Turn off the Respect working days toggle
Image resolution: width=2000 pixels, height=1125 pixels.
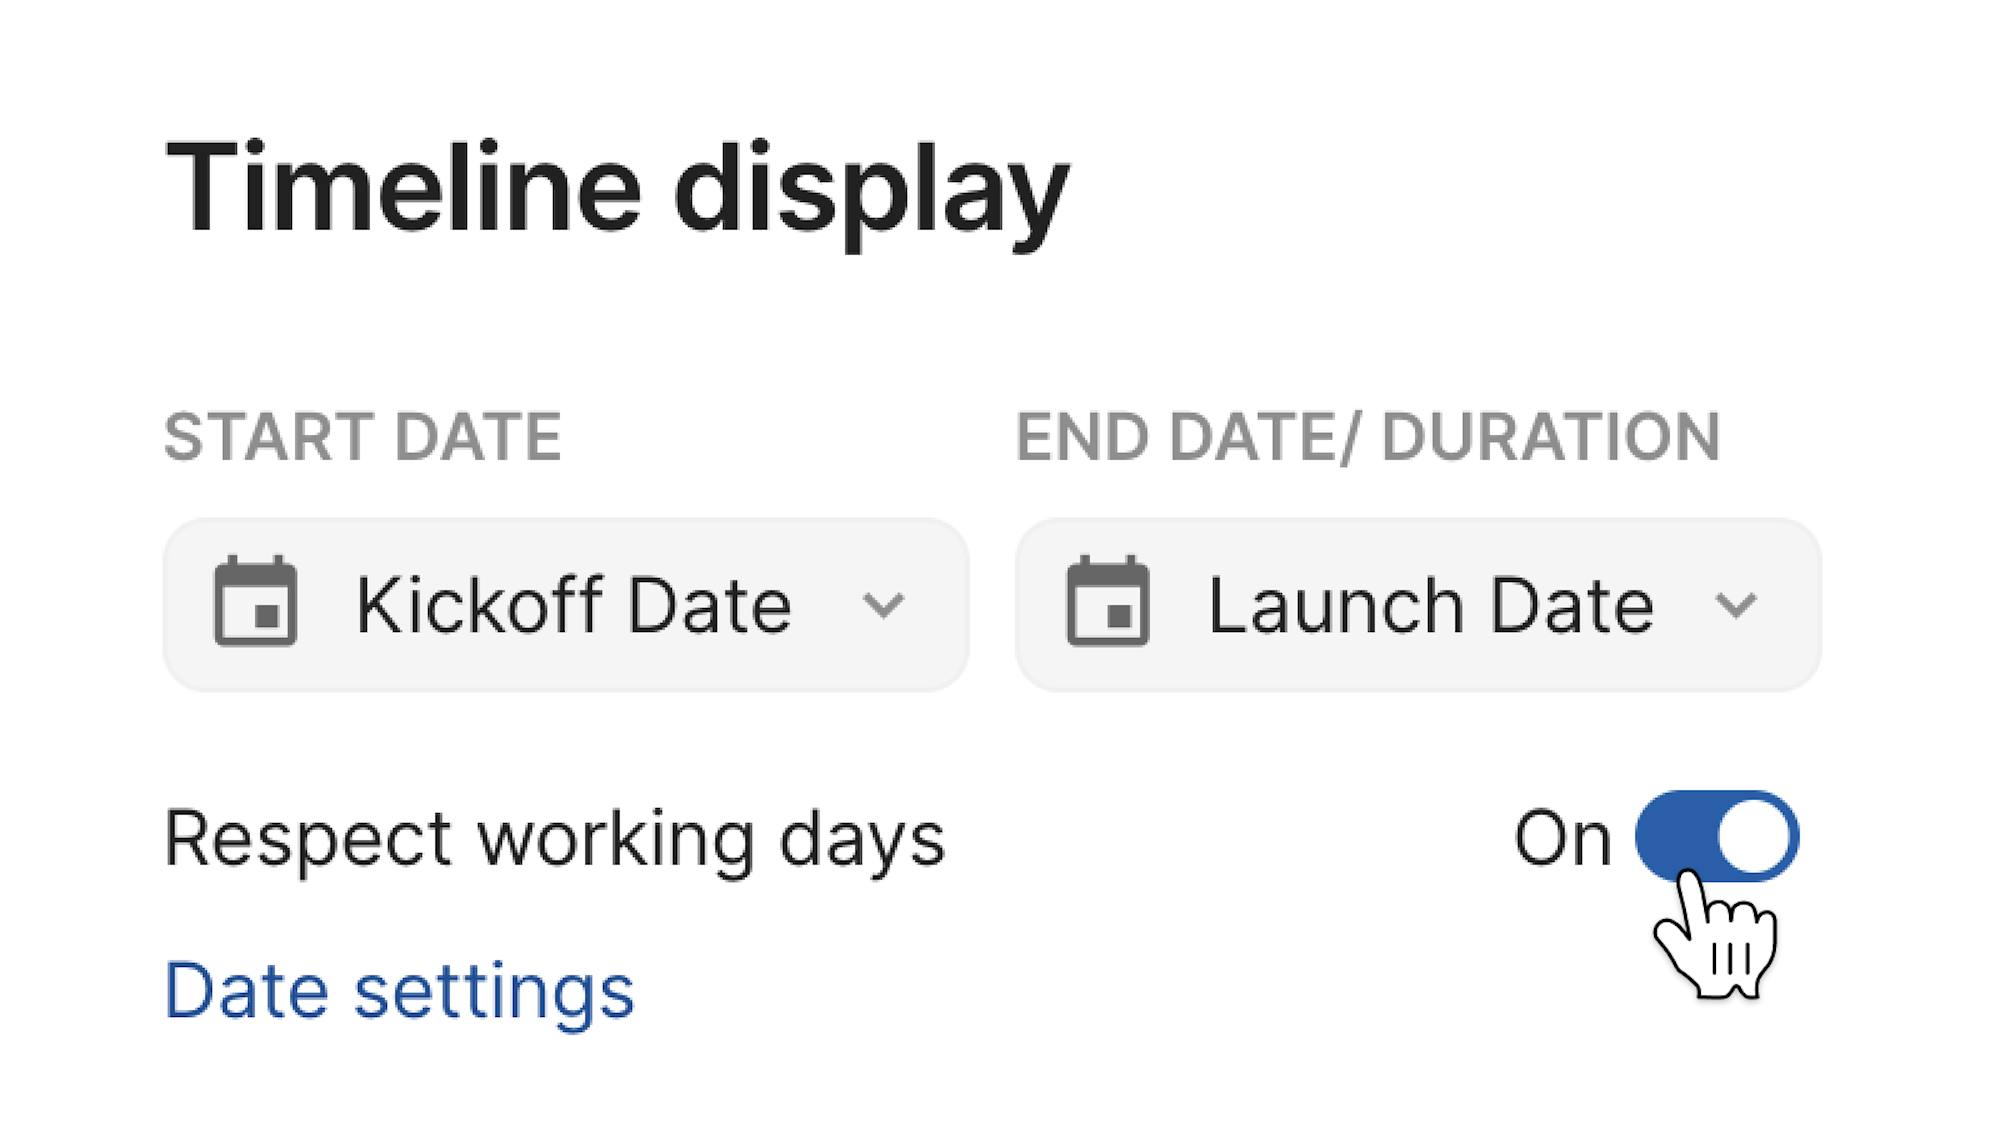(1716, 836)
